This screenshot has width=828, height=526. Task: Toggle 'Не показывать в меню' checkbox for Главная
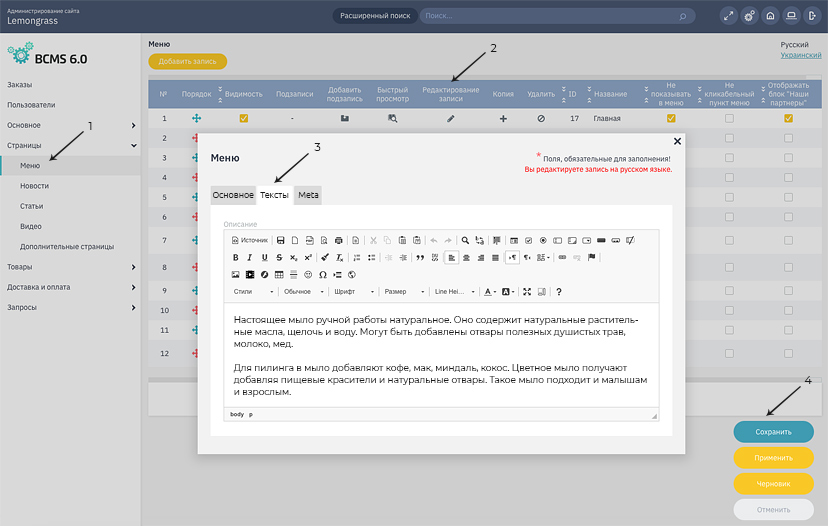coord(671,118)
